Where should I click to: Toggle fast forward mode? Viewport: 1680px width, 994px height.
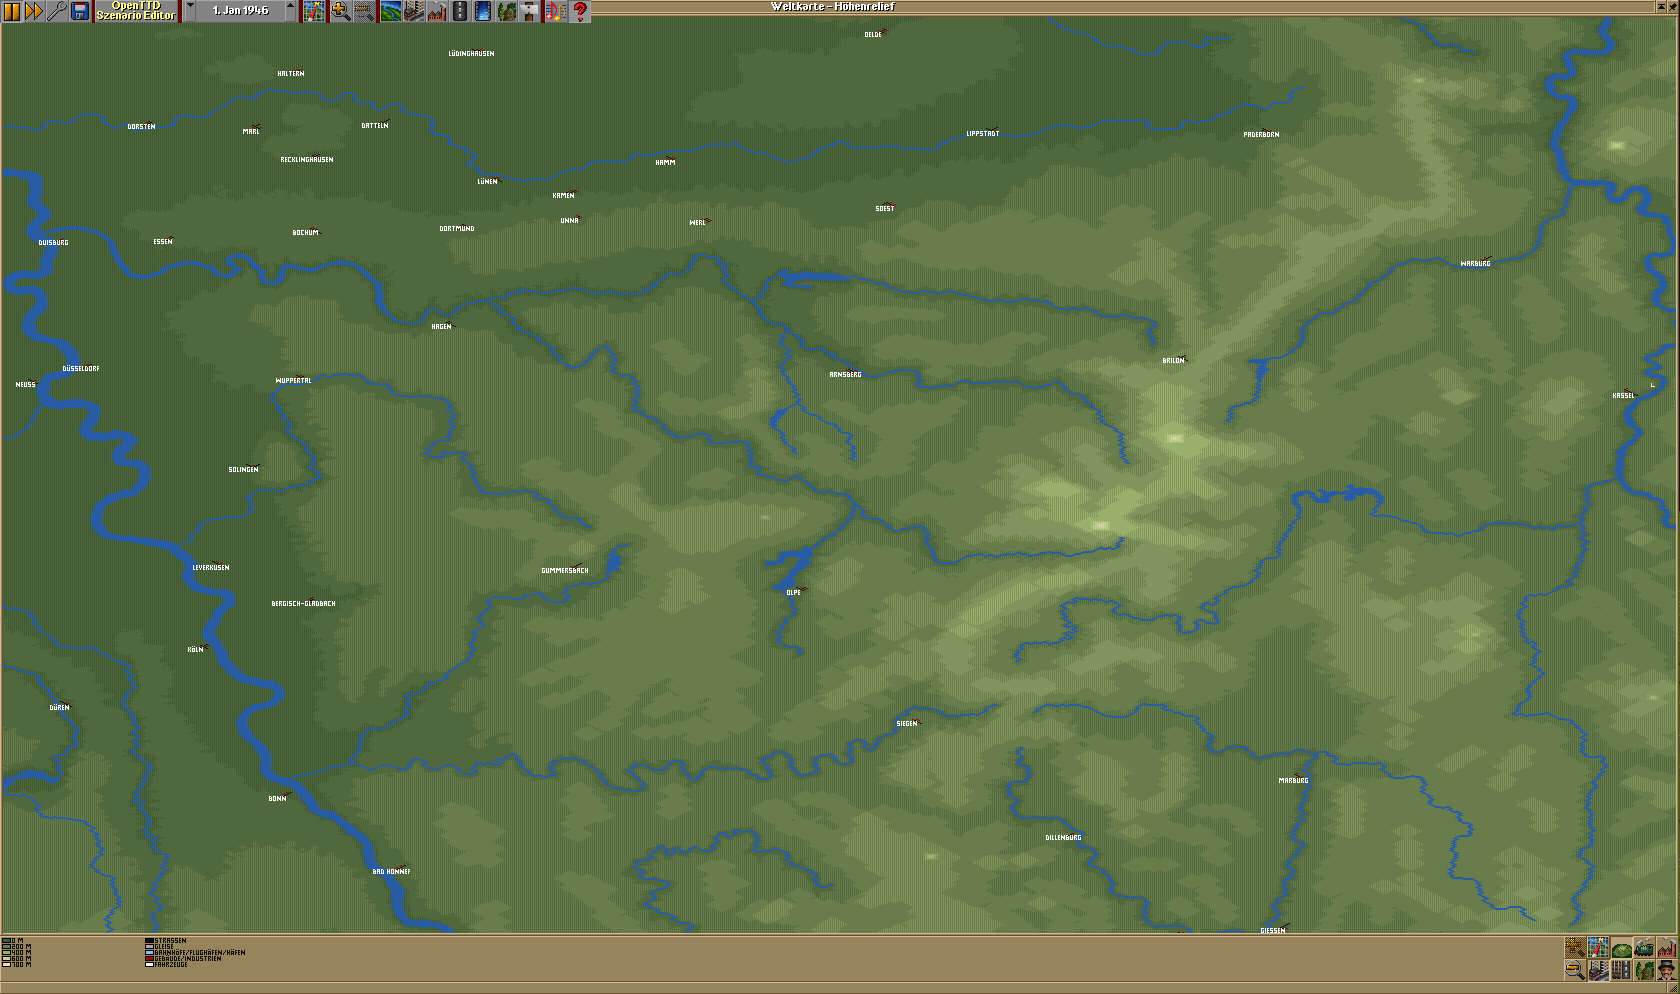point(34,11)
